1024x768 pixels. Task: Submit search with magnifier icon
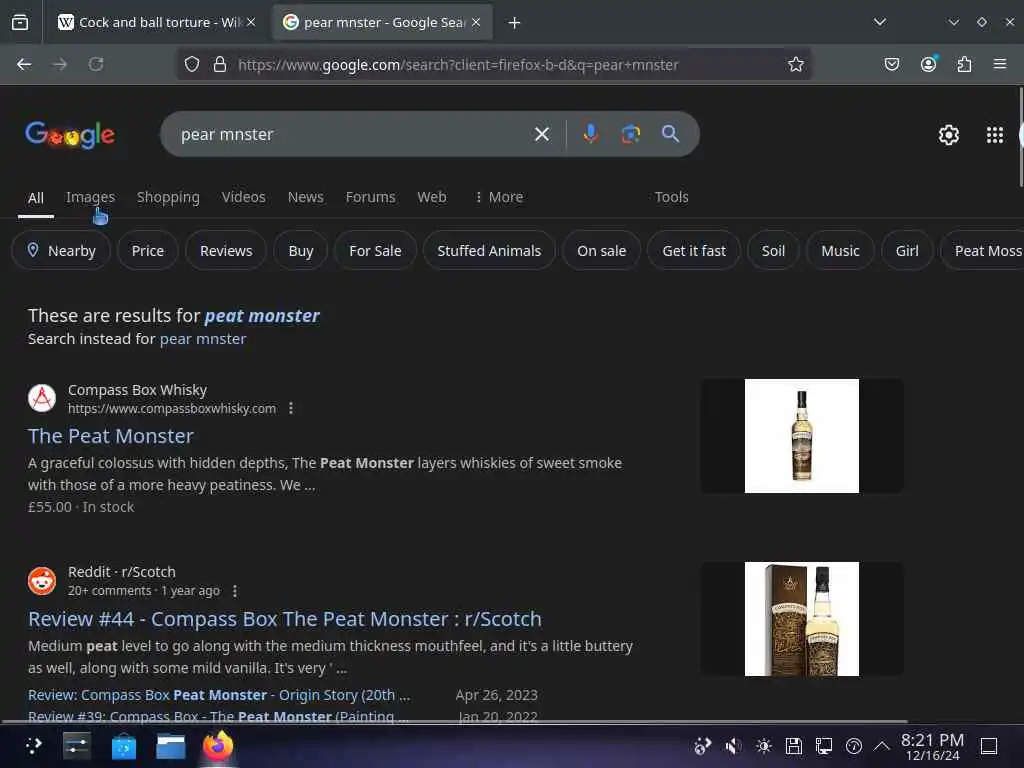coord(671,134)
